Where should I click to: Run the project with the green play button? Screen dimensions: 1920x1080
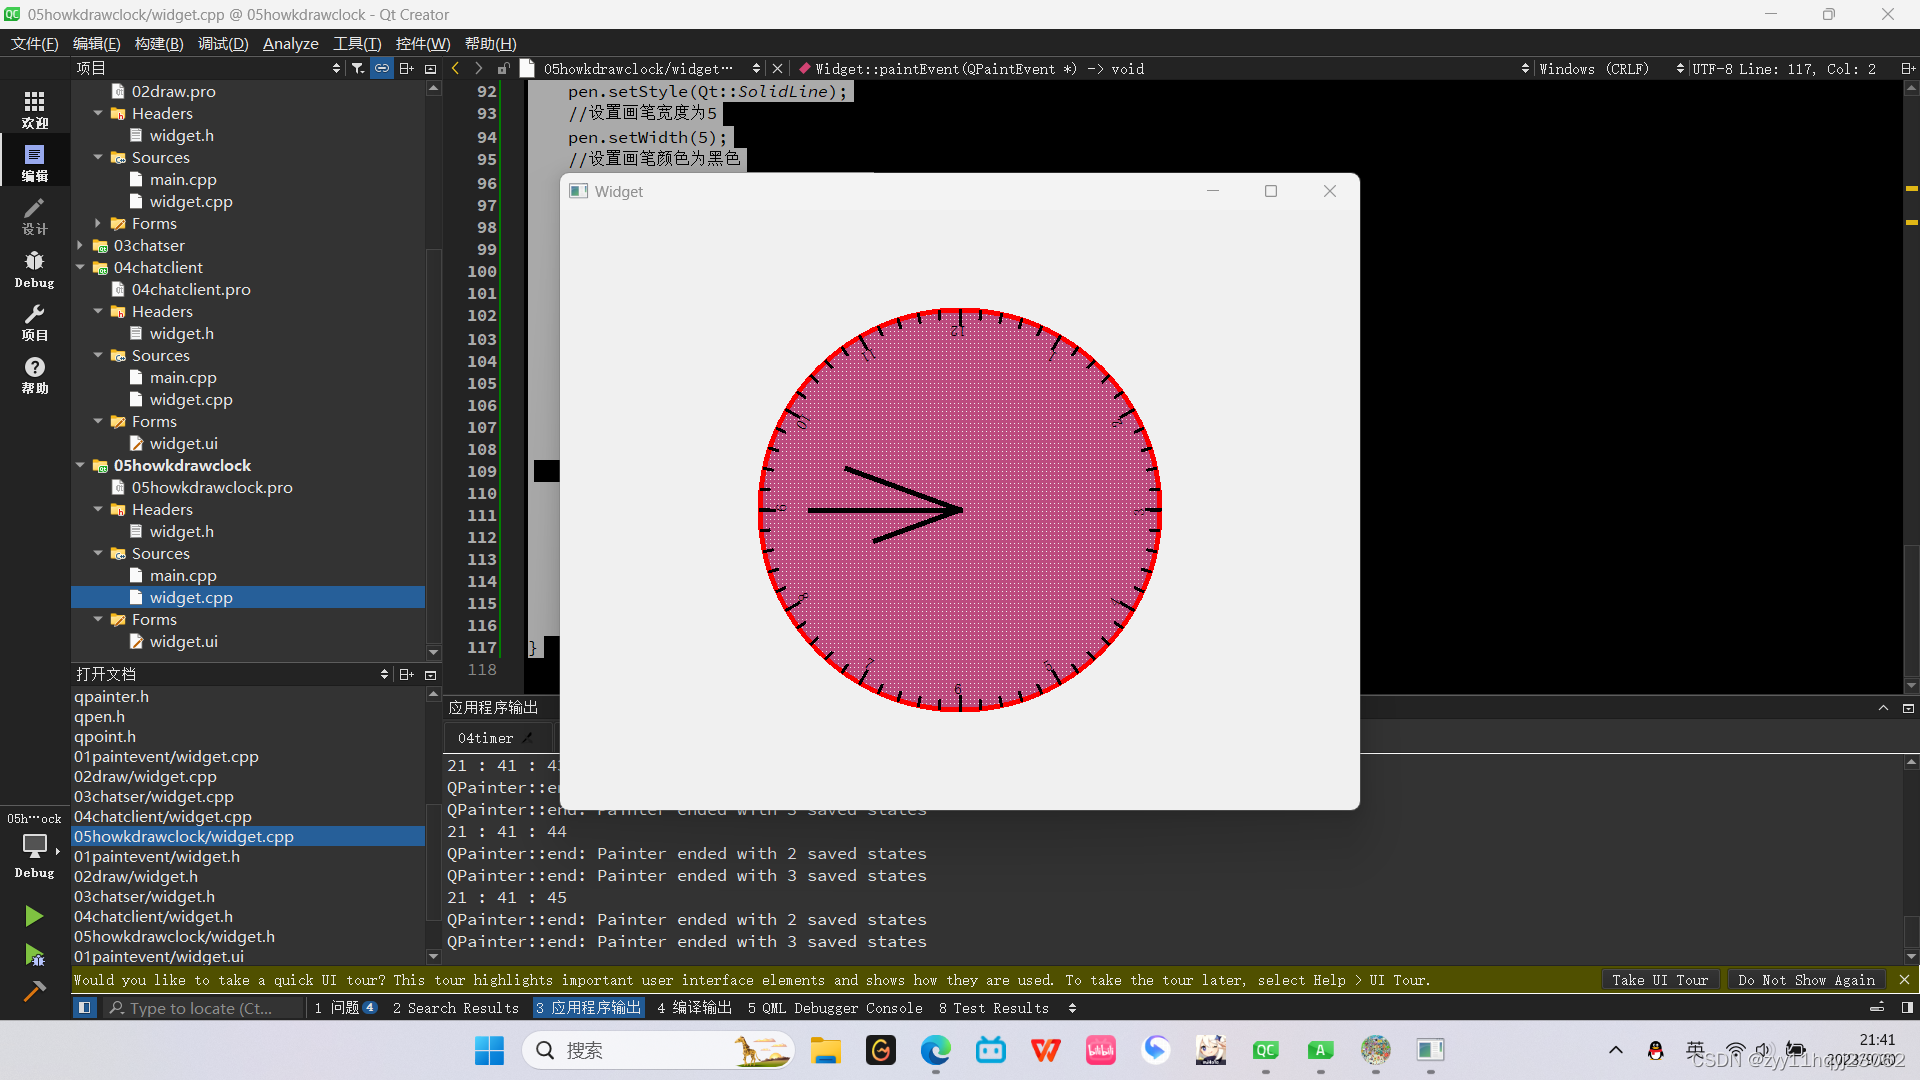[x=34, y=915]
